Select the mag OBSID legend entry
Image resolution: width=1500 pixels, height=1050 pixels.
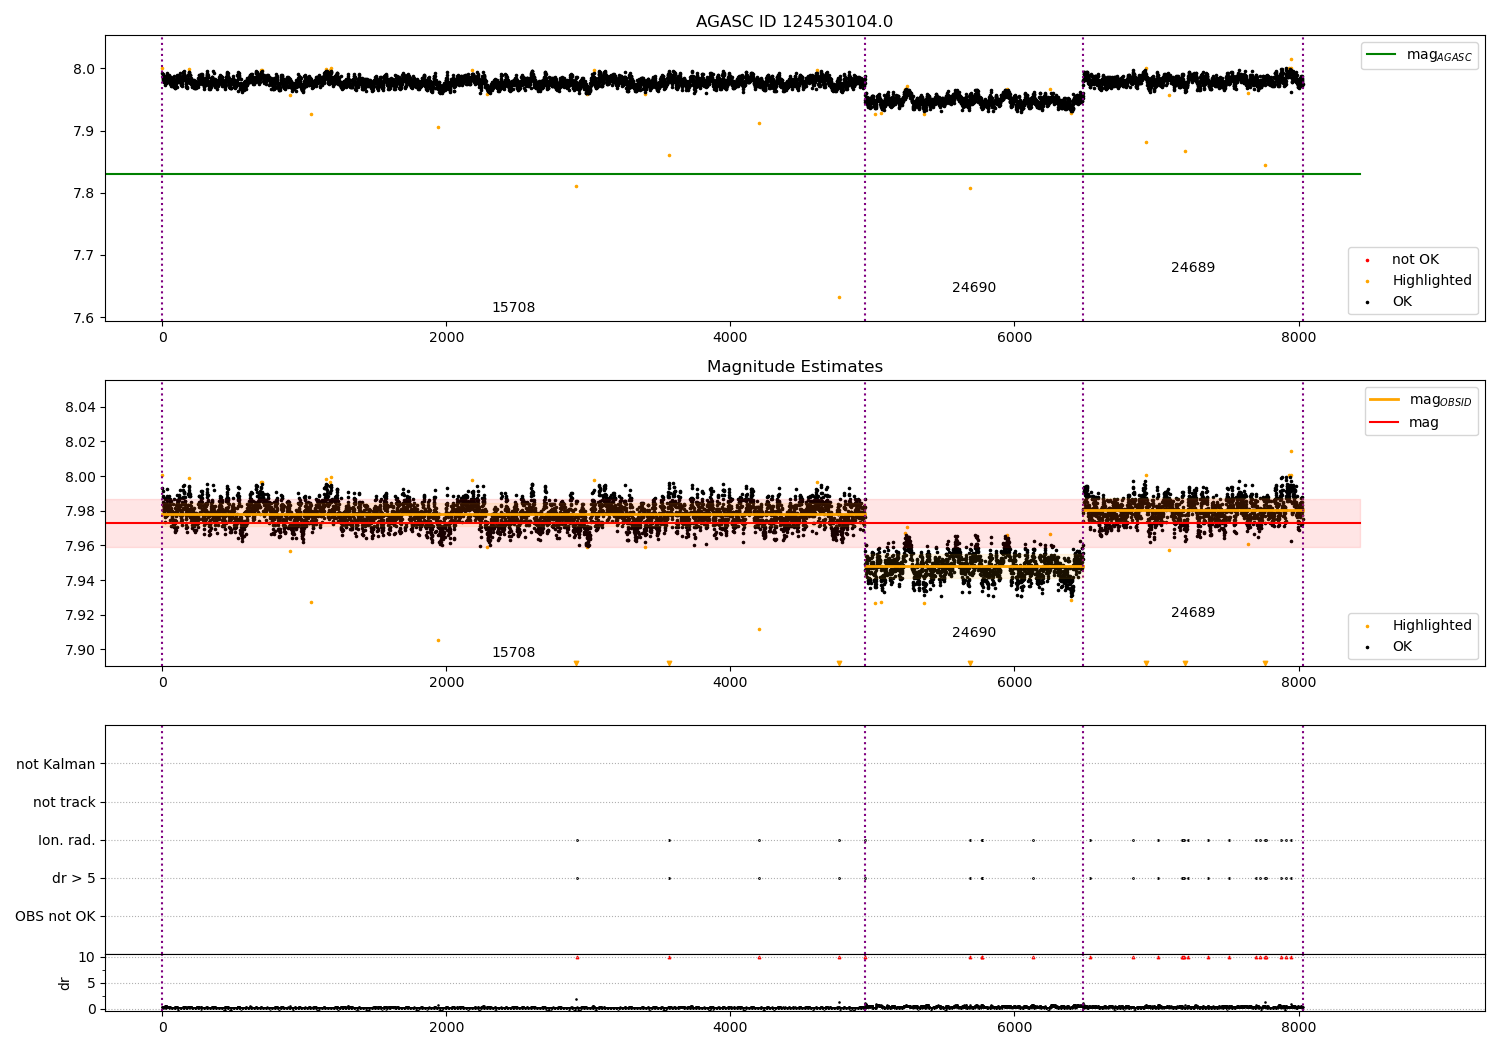click(1421, 400)
